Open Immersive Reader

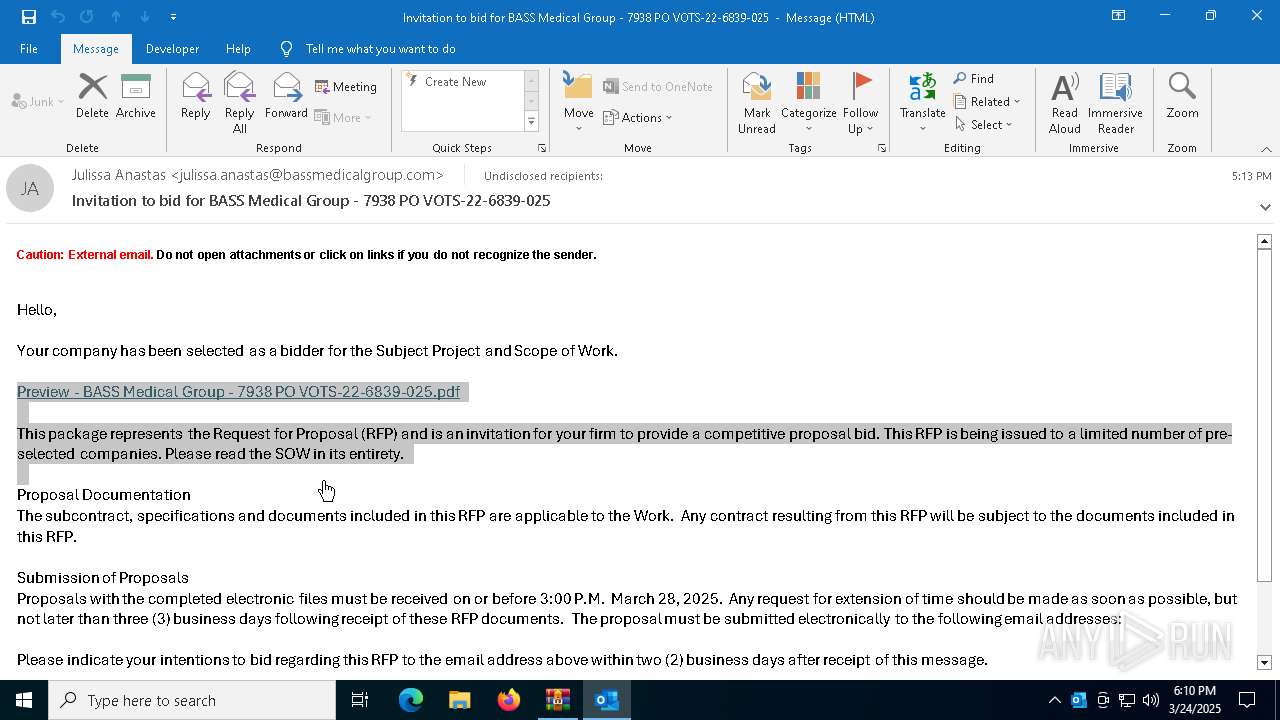1115,103
